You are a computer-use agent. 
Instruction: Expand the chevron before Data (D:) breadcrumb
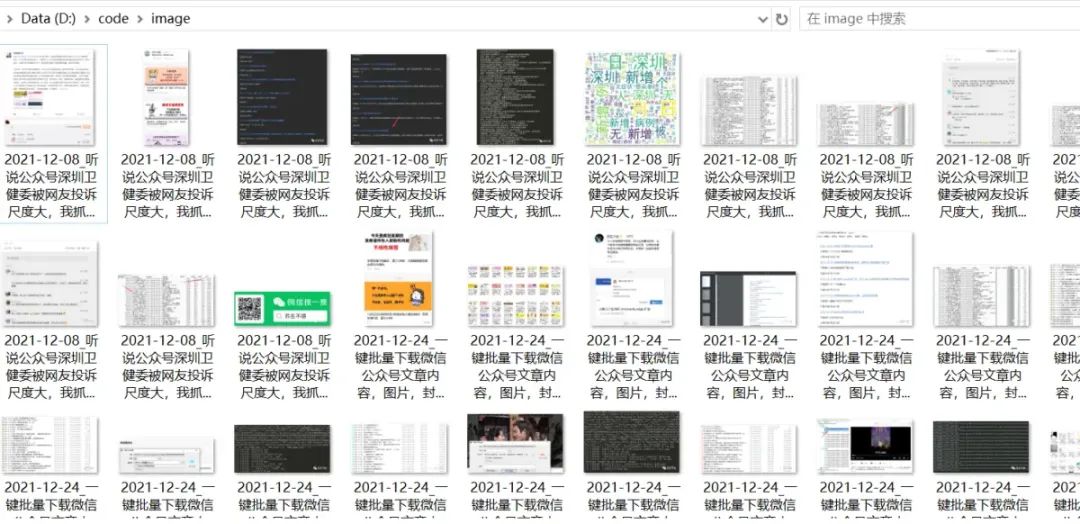click(x=9, y=19)
